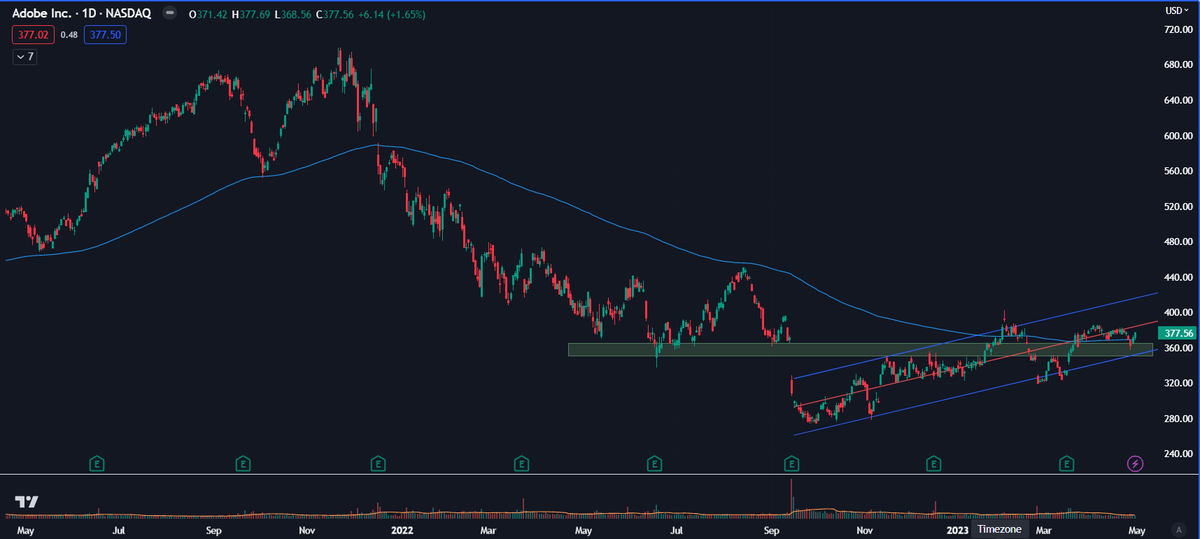Click the red 377.02 sell price button
The image size is (1200, 539).
(31, 35)
